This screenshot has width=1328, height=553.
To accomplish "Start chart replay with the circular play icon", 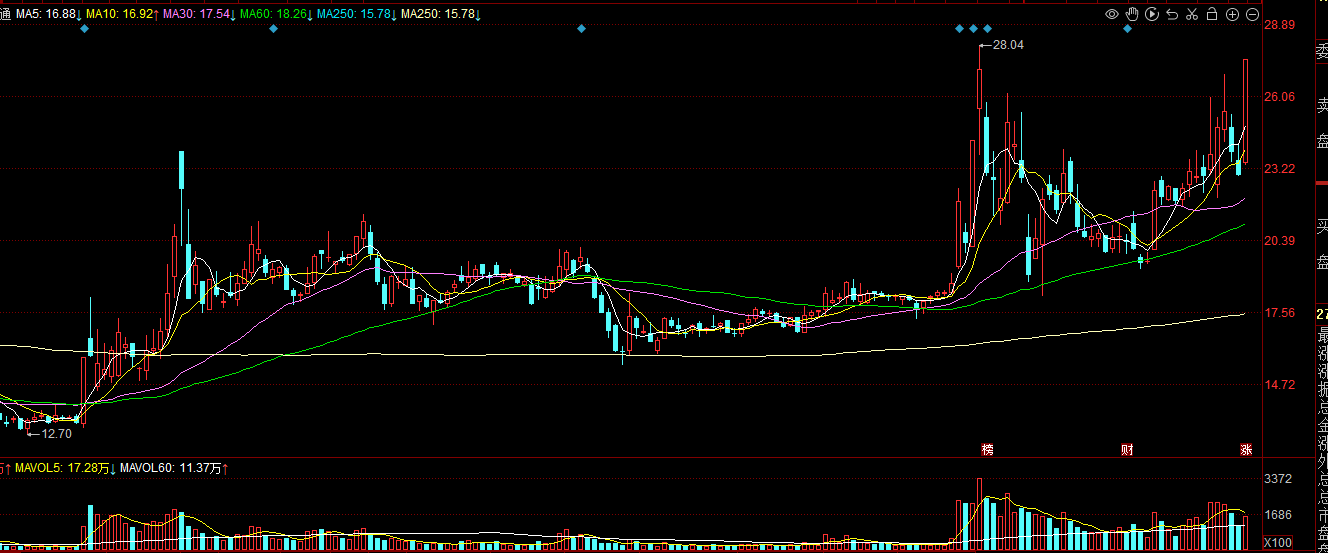I will pyautogui.click(x=1152, y=14).
